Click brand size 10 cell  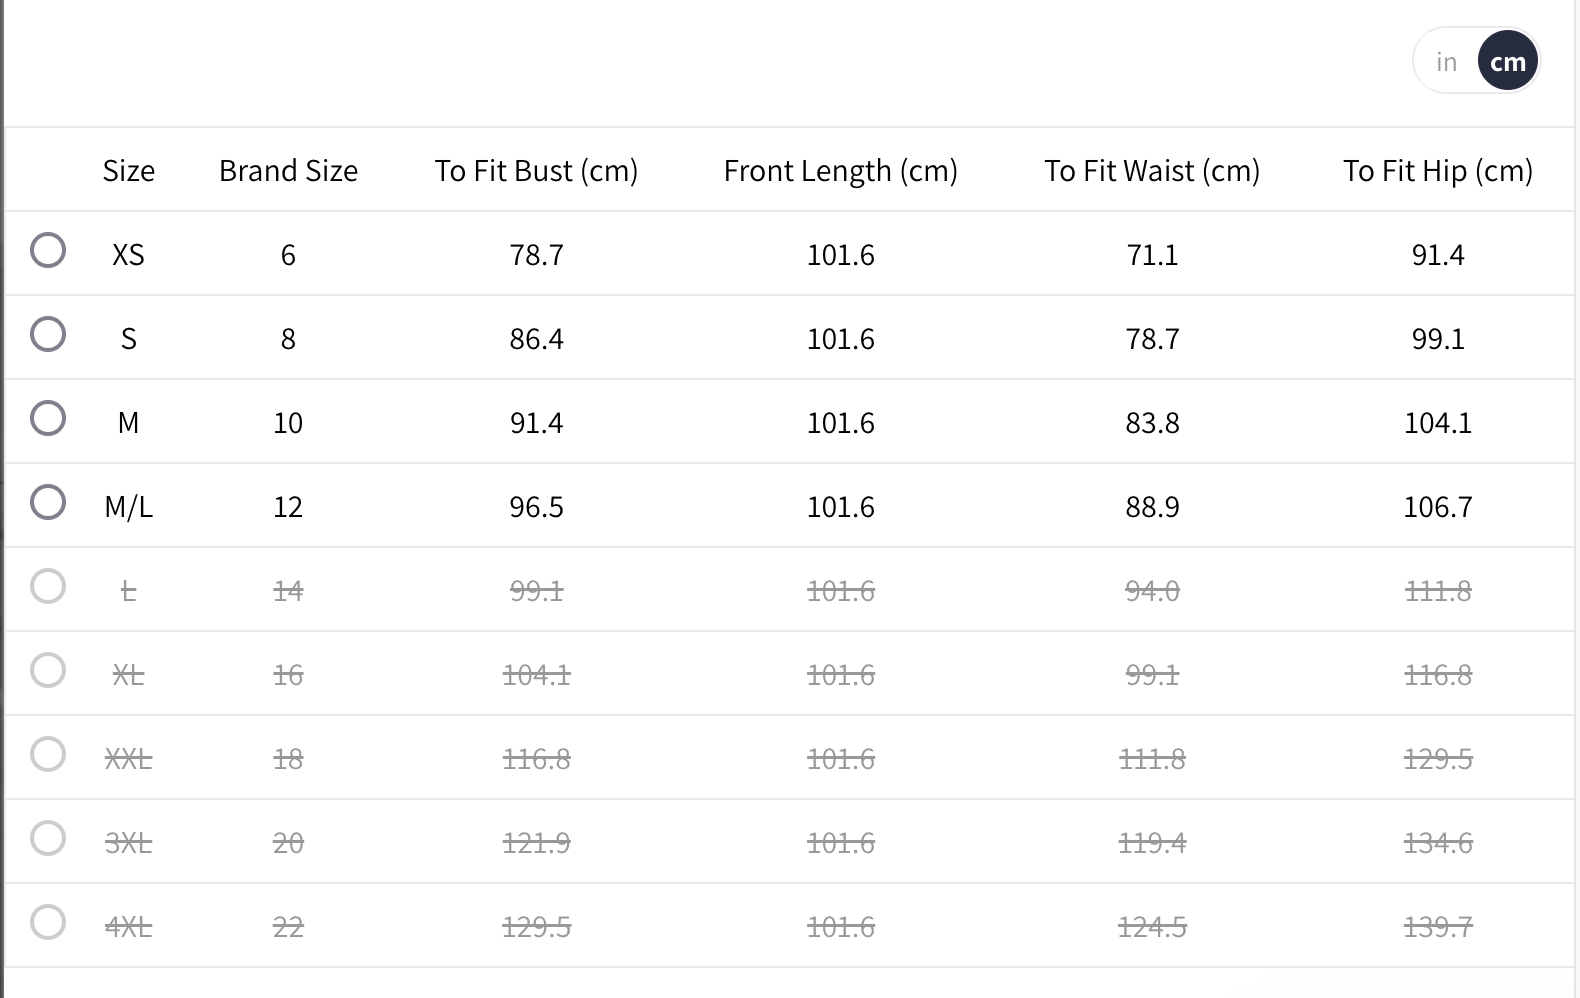point(288,423)
